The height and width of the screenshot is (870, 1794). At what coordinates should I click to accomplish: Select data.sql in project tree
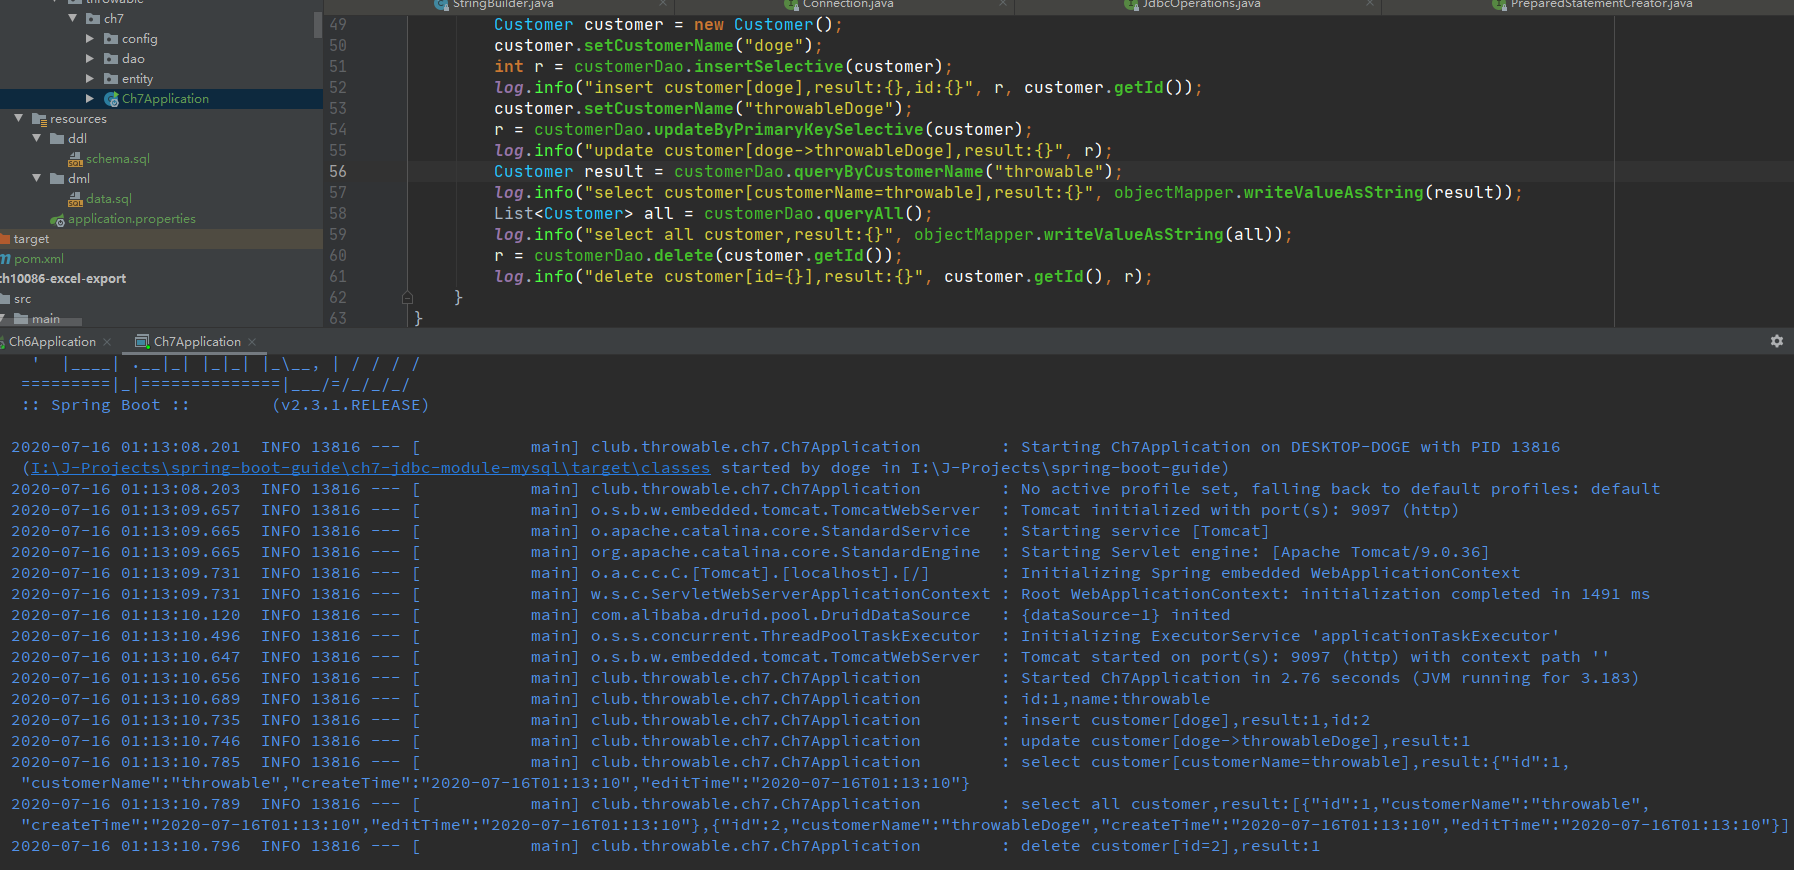(109, 199)
